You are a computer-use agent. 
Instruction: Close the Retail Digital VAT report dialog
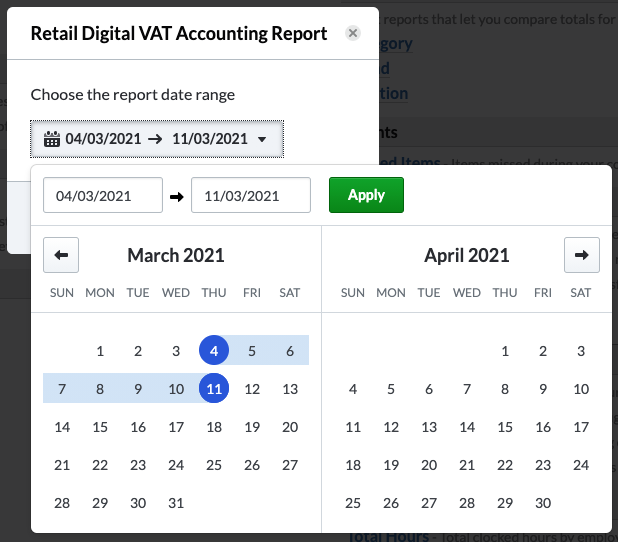pyautogui.click(x=352, y=33)
